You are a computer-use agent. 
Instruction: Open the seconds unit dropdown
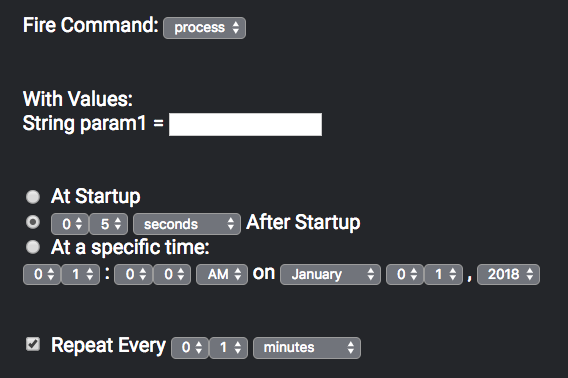[x=187, y=224]
